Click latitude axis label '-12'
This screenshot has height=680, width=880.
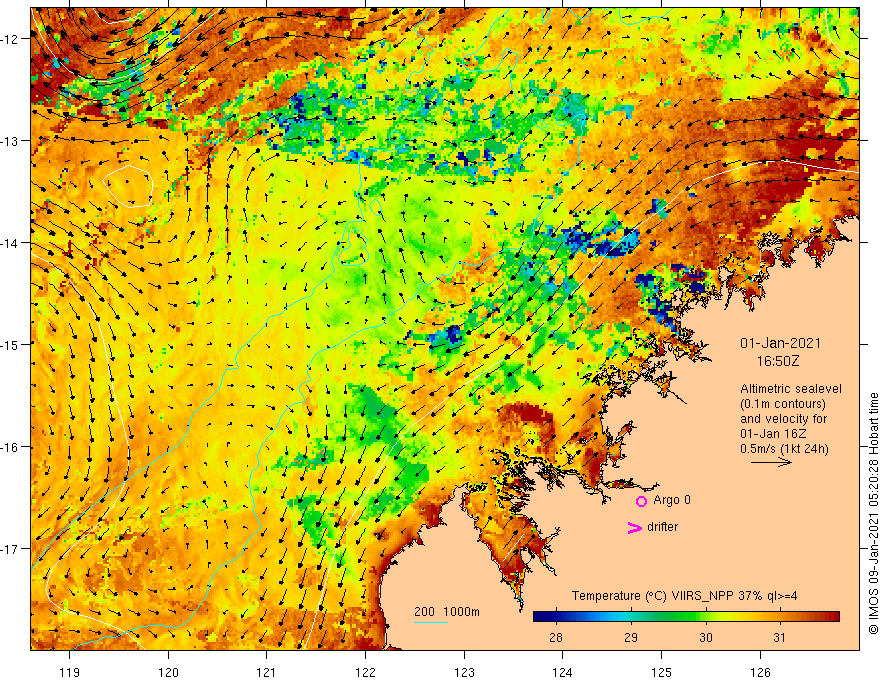click(x=11, y=39)
